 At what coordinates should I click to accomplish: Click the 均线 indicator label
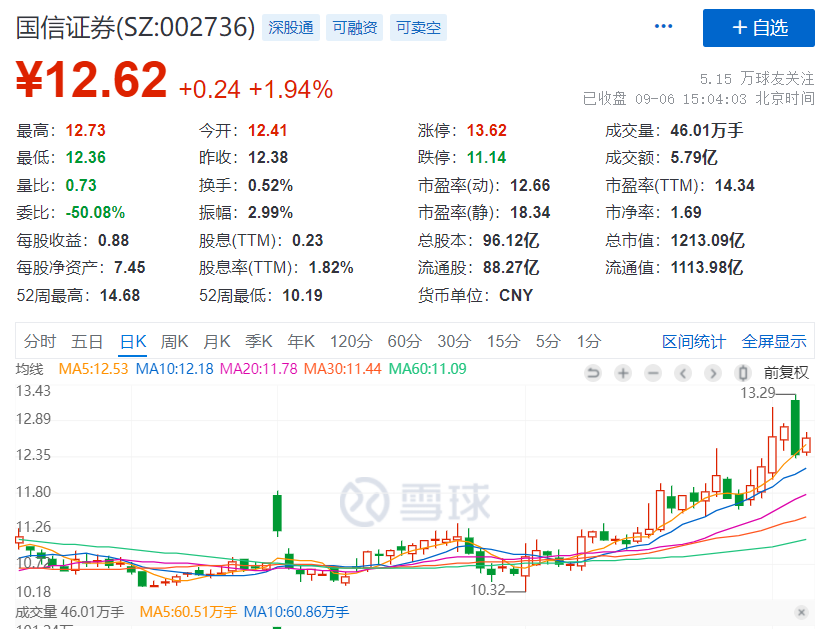[30, 368]
